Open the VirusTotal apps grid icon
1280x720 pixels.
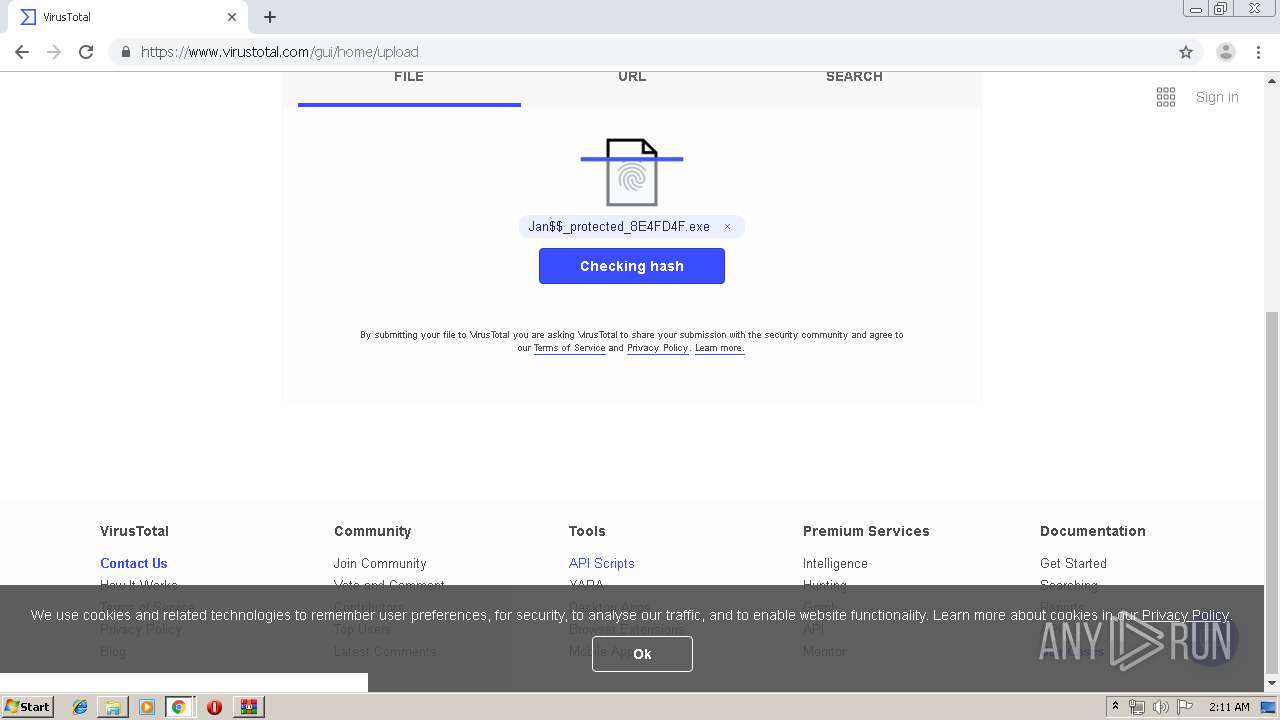tap(1166, 97)
